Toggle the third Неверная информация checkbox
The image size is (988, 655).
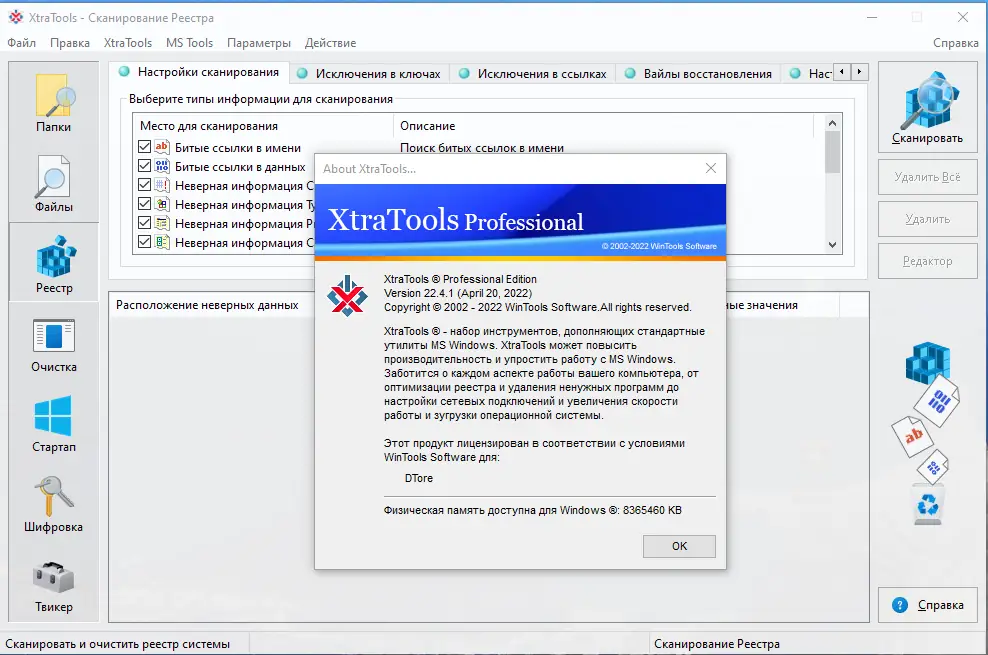pos(142,221)
